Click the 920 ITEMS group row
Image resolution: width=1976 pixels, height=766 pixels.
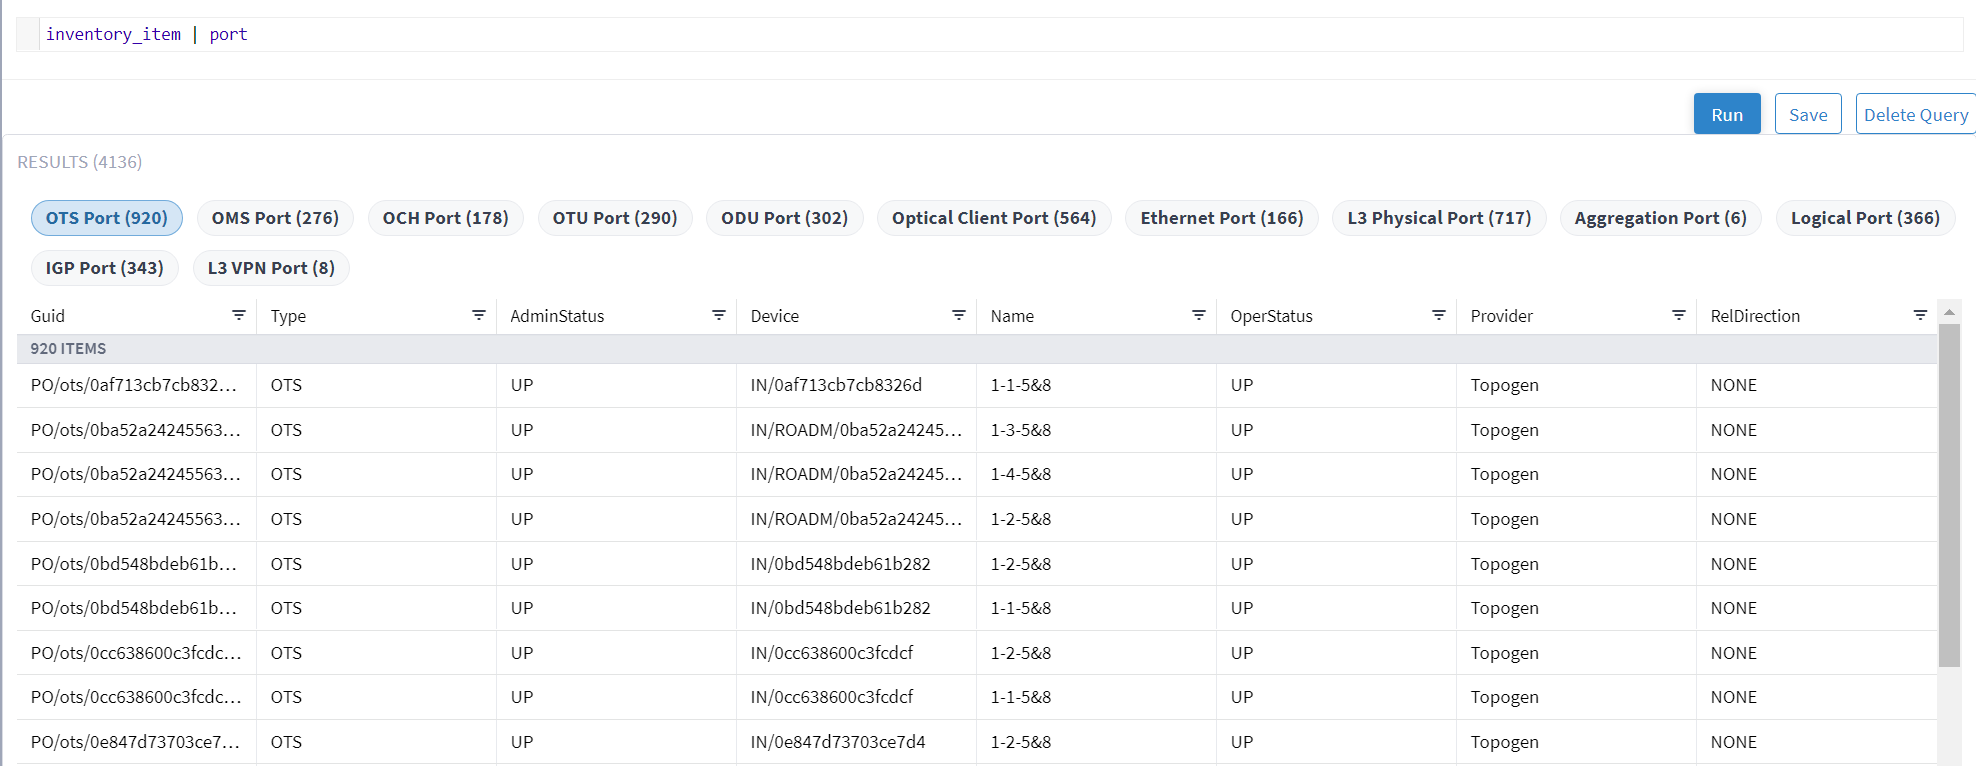pos(977,348)
